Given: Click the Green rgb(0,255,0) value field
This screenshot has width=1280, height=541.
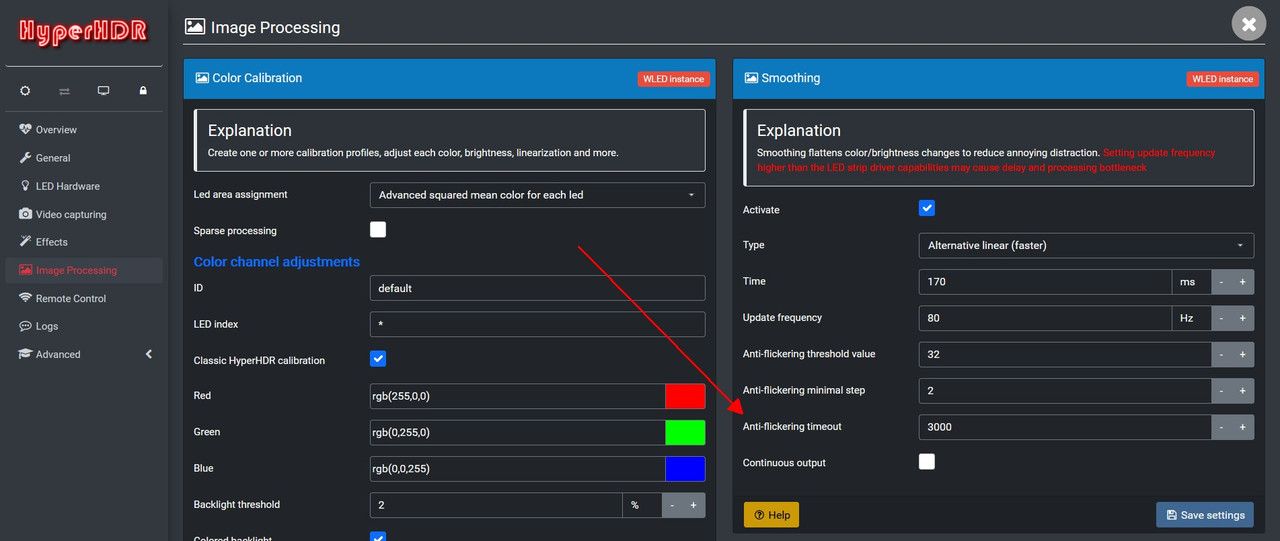Looking at the screenshot, I should [x=517, y=432].
